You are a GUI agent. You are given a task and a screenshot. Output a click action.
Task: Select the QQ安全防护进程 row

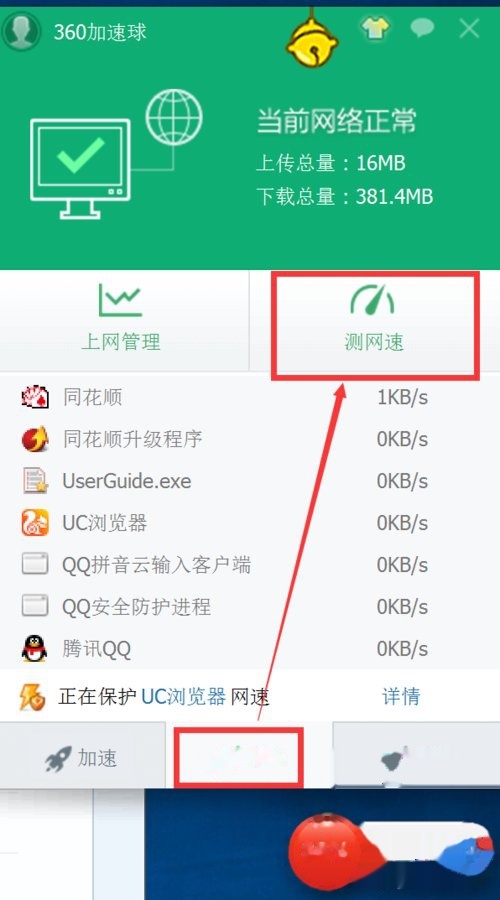point(250,607)
